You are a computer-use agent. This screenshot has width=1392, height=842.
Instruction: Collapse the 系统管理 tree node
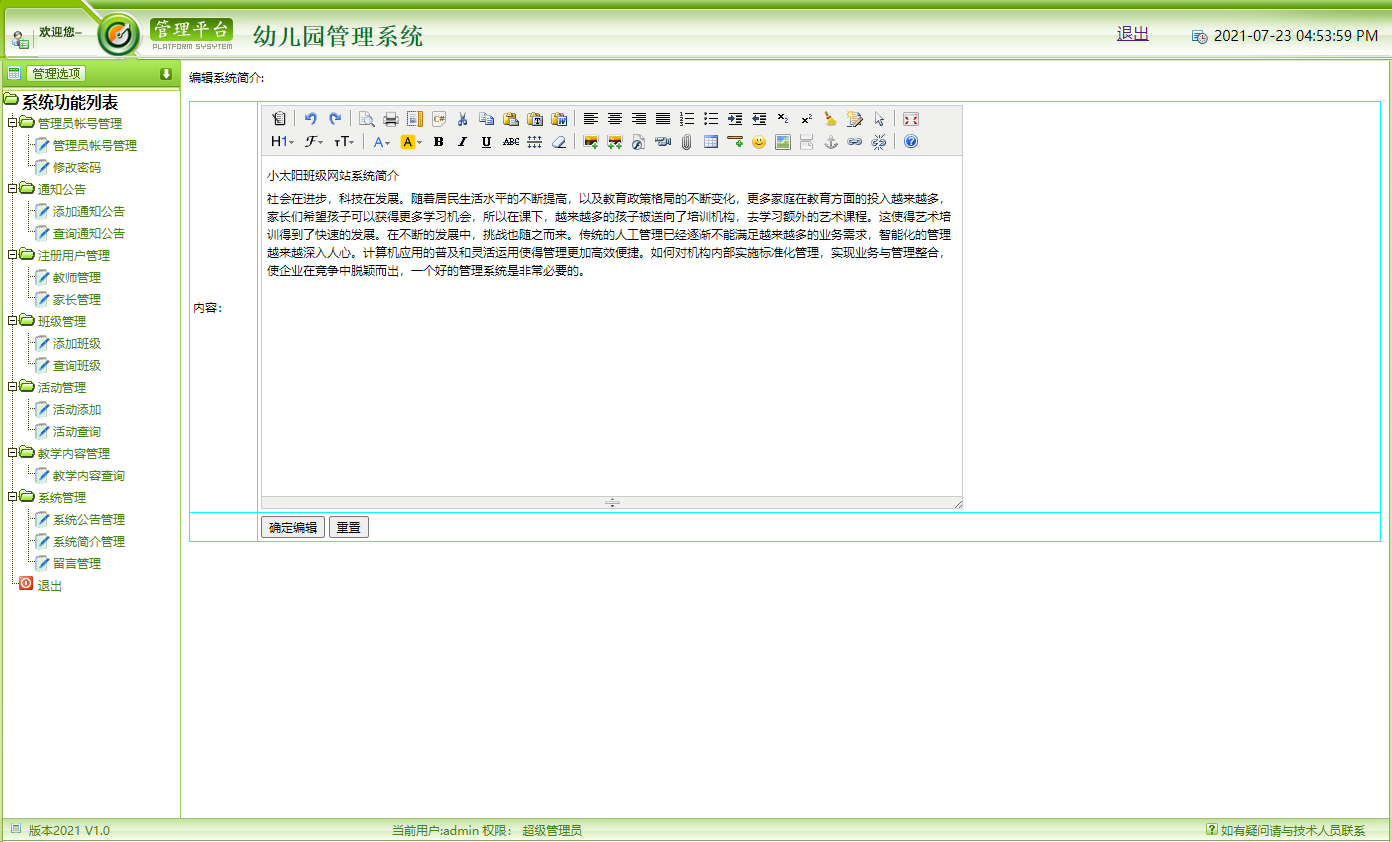pyautogui.click(x=13, y=497)
